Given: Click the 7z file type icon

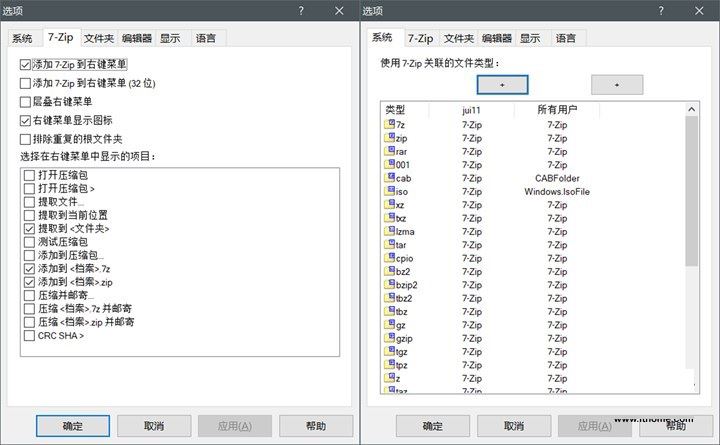Looking at the screenshot, I should [x=389, y=124].
